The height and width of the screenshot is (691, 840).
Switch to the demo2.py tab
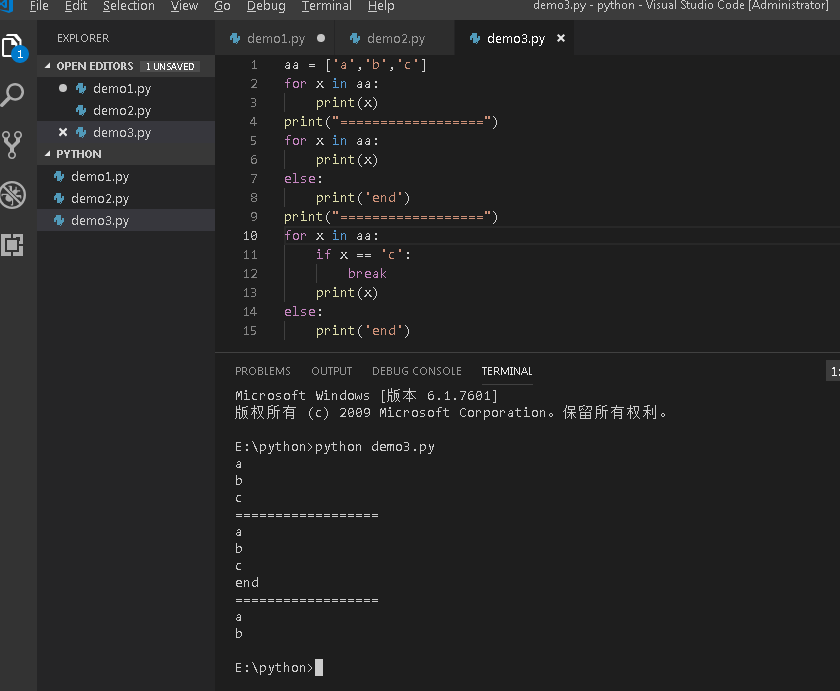[396, 38]
